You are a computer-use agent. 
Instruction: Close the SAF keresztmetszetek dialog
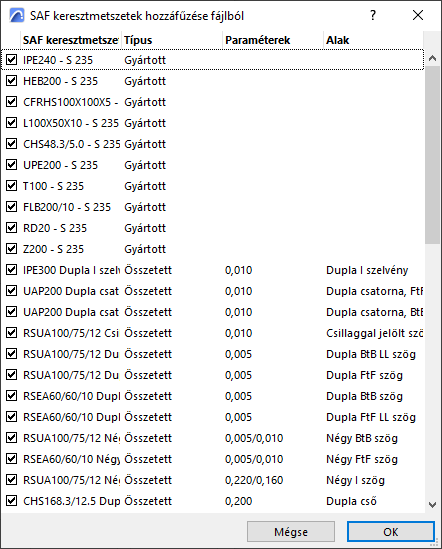pos(418,15)
